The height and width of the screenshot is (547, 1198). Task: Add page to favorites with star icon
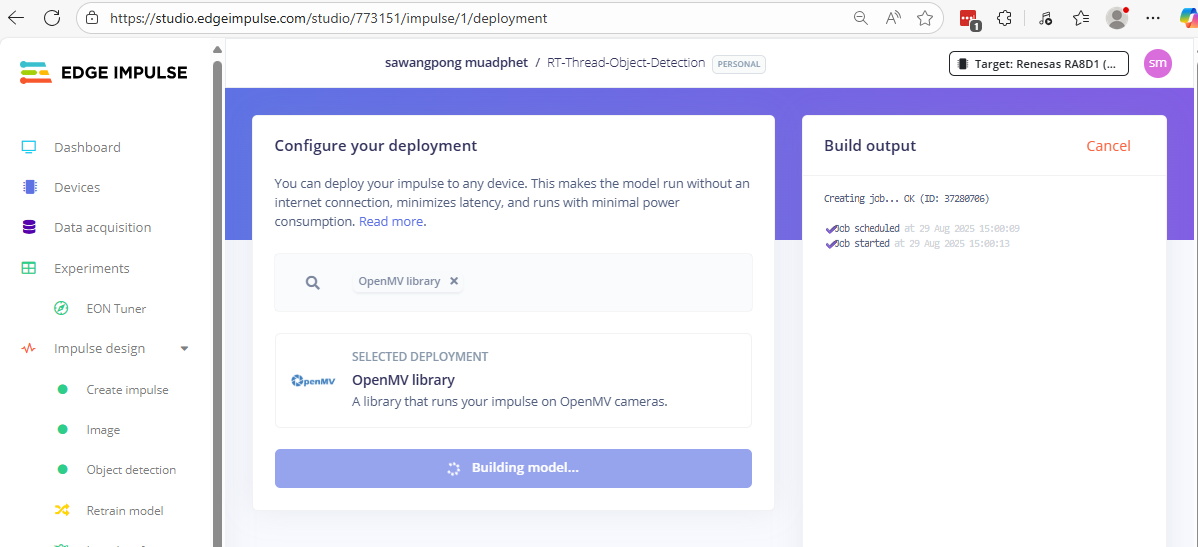tap(925, 18)
